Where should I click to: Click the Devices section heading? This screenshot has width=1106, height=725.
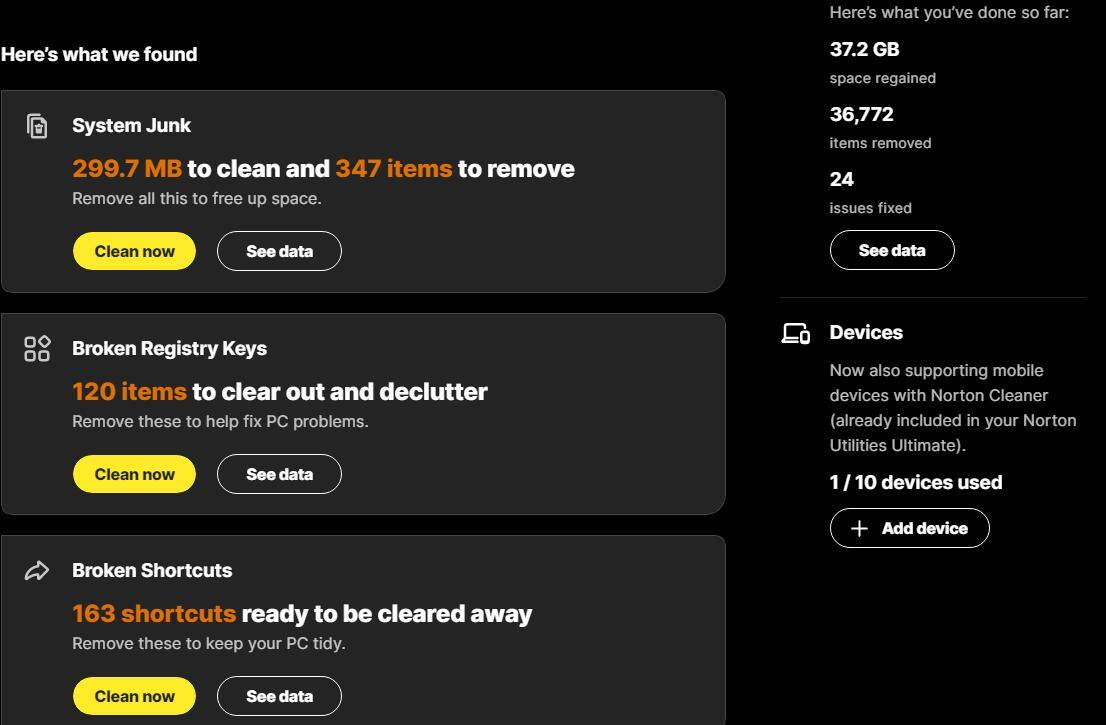[866, 332]
